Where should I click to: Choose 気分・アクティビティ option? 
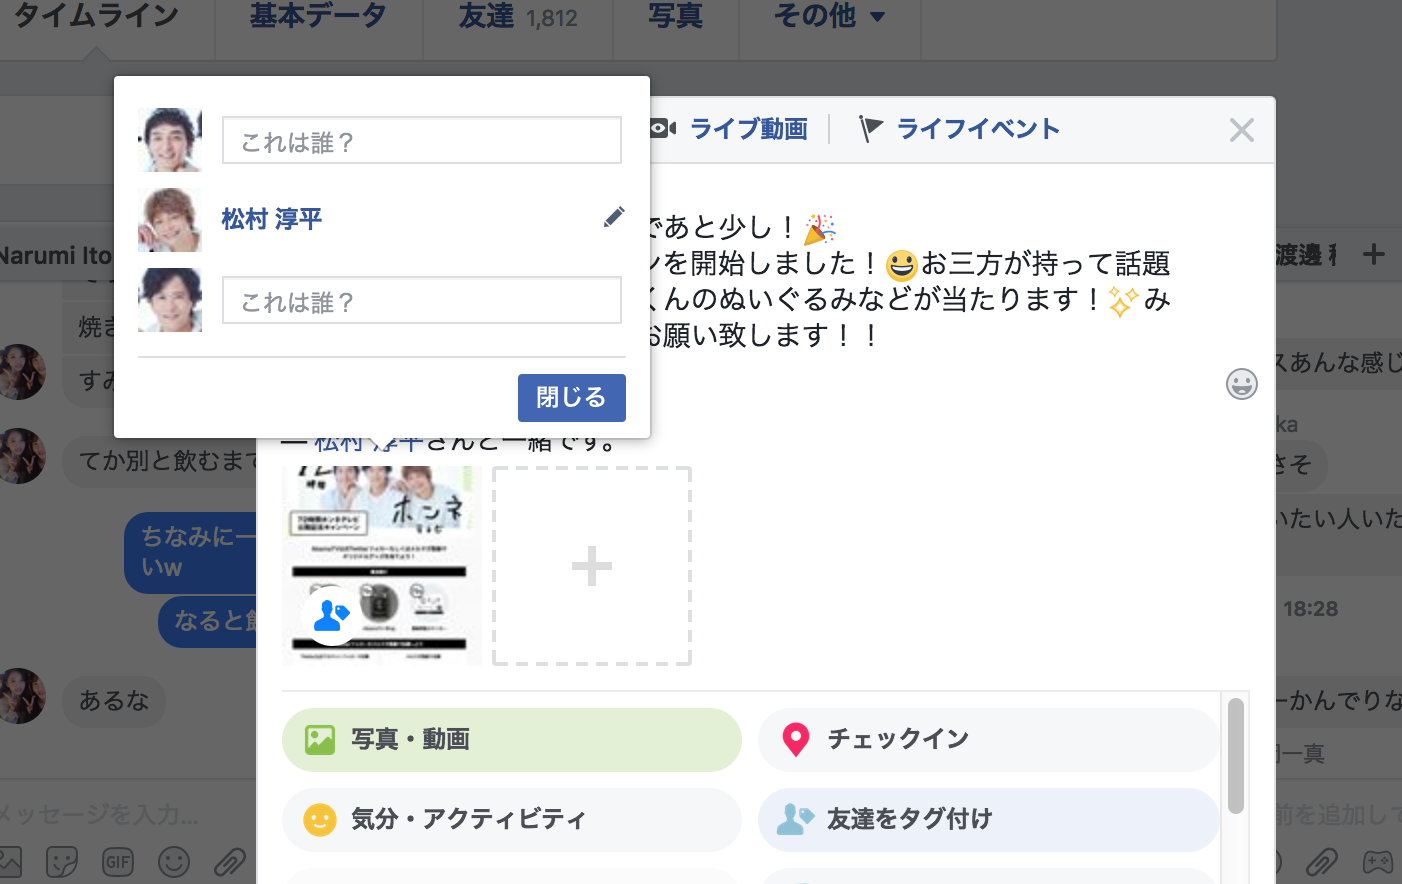(512, 820)
